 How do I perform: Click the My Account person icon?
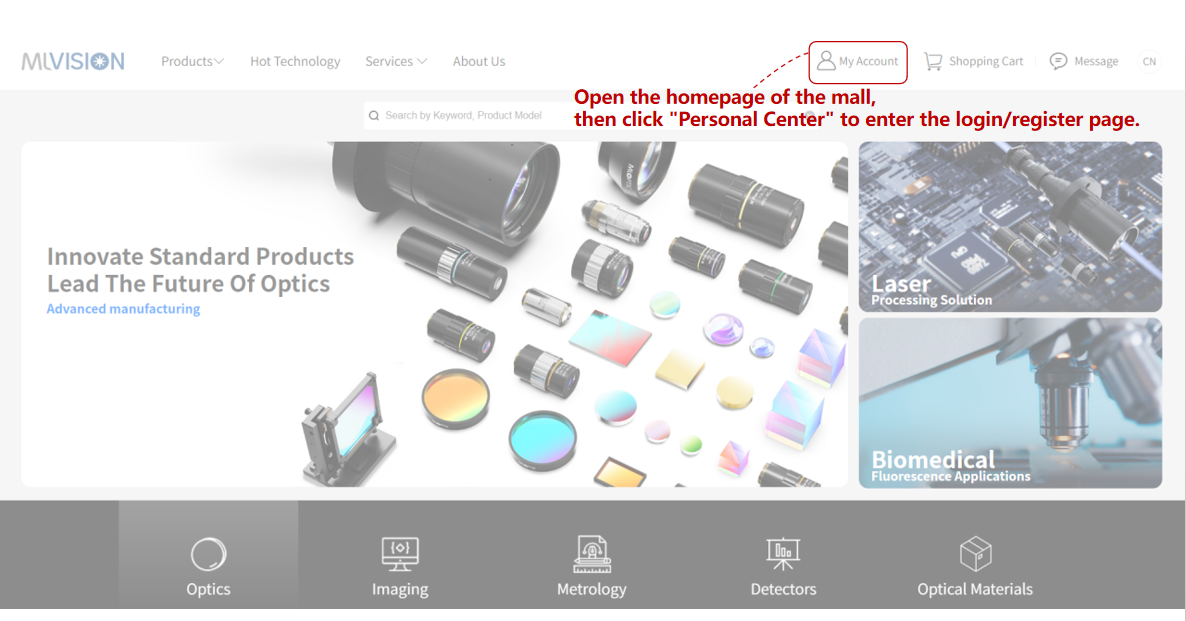(826, 61)
